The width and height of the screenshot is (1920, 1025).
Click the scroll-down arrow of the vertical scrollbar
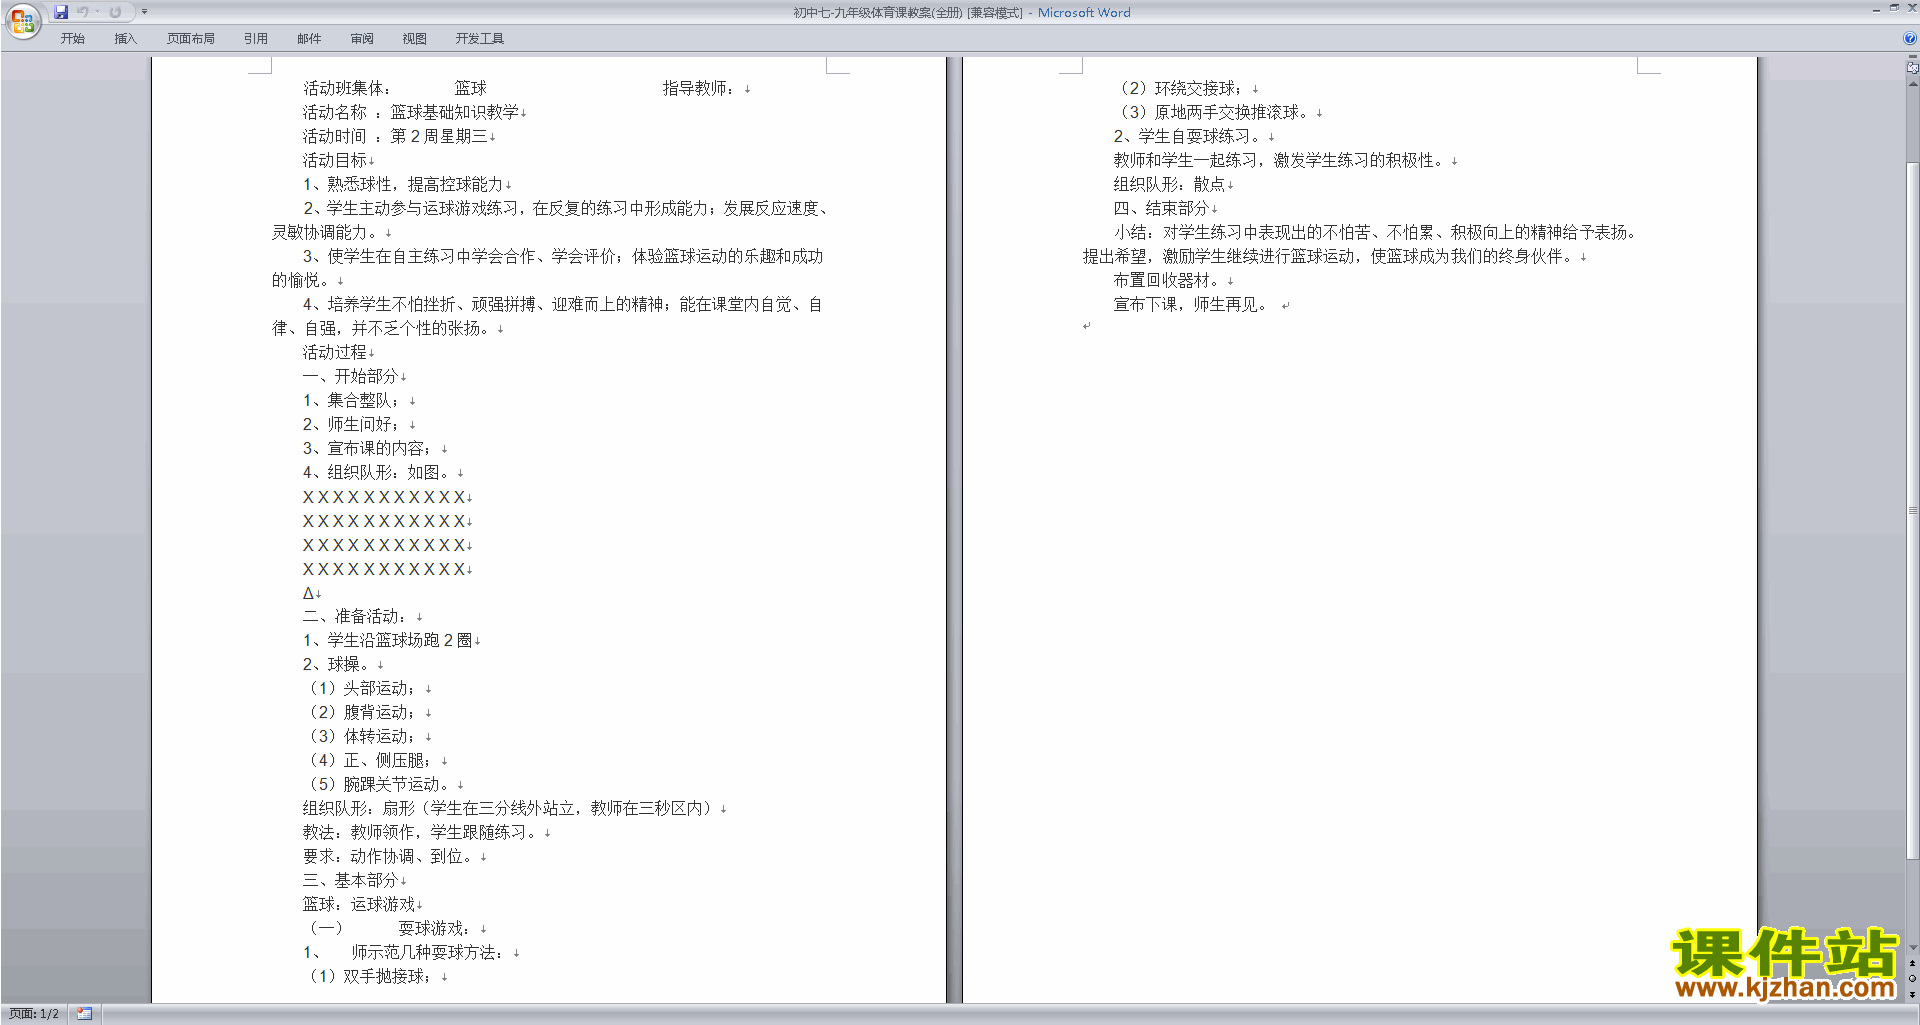1912,948
